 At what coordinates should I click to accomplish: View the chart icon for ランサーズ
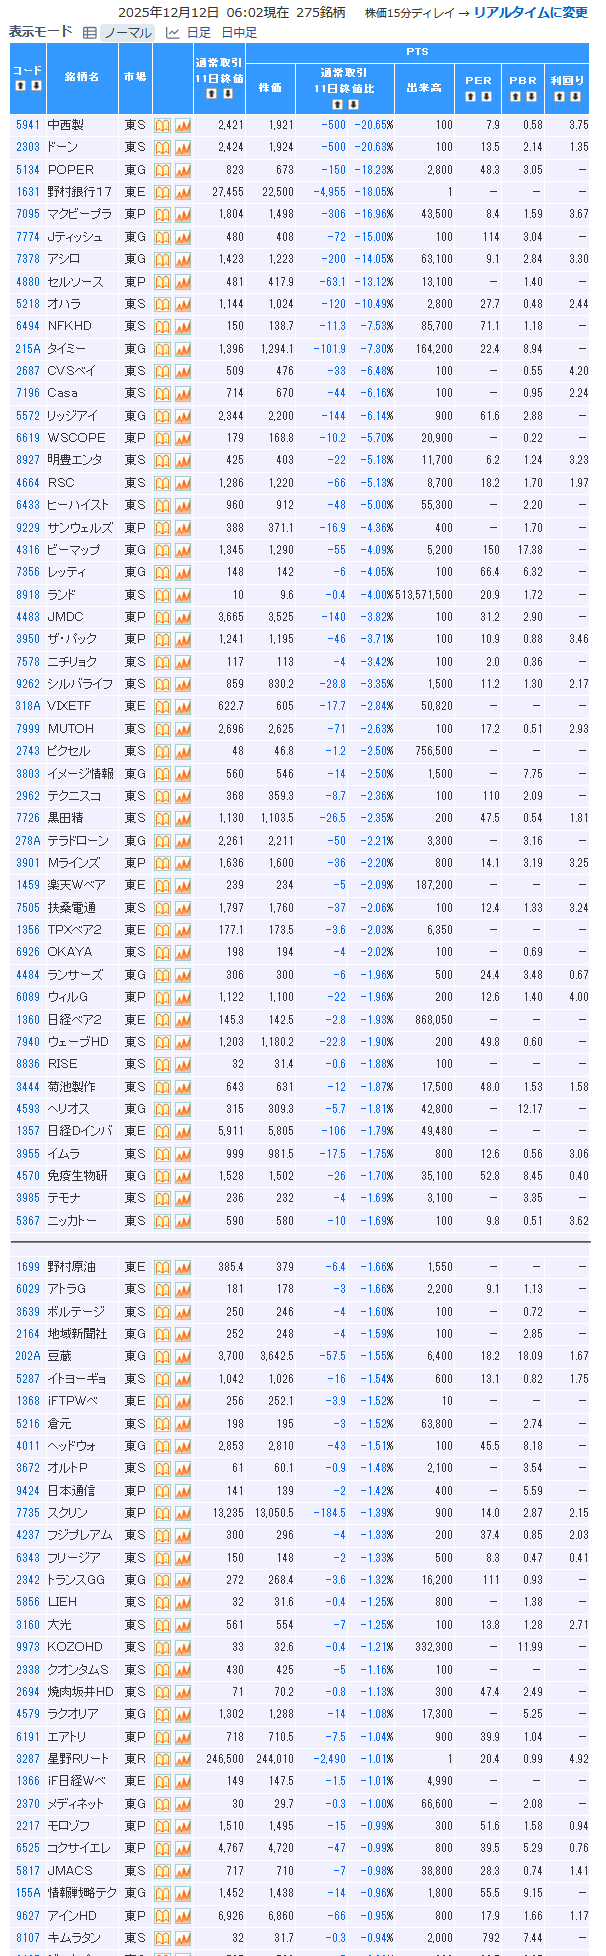pos(183,975)
